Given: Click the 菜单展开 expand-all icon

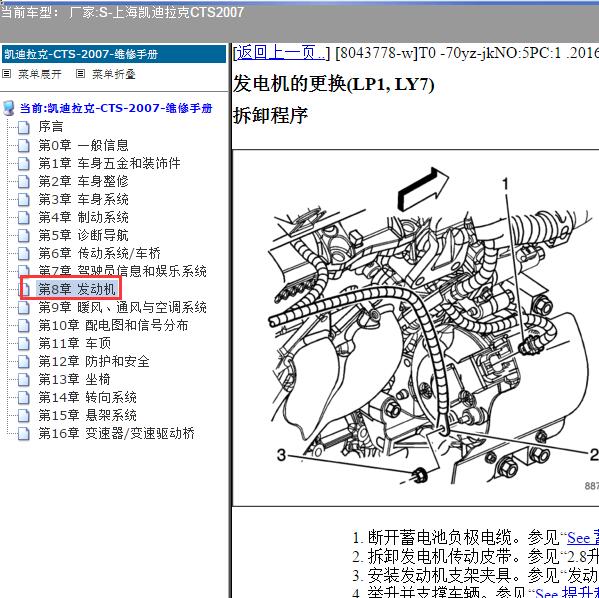Looking at the screenshot, I should [x=6, y=74].
